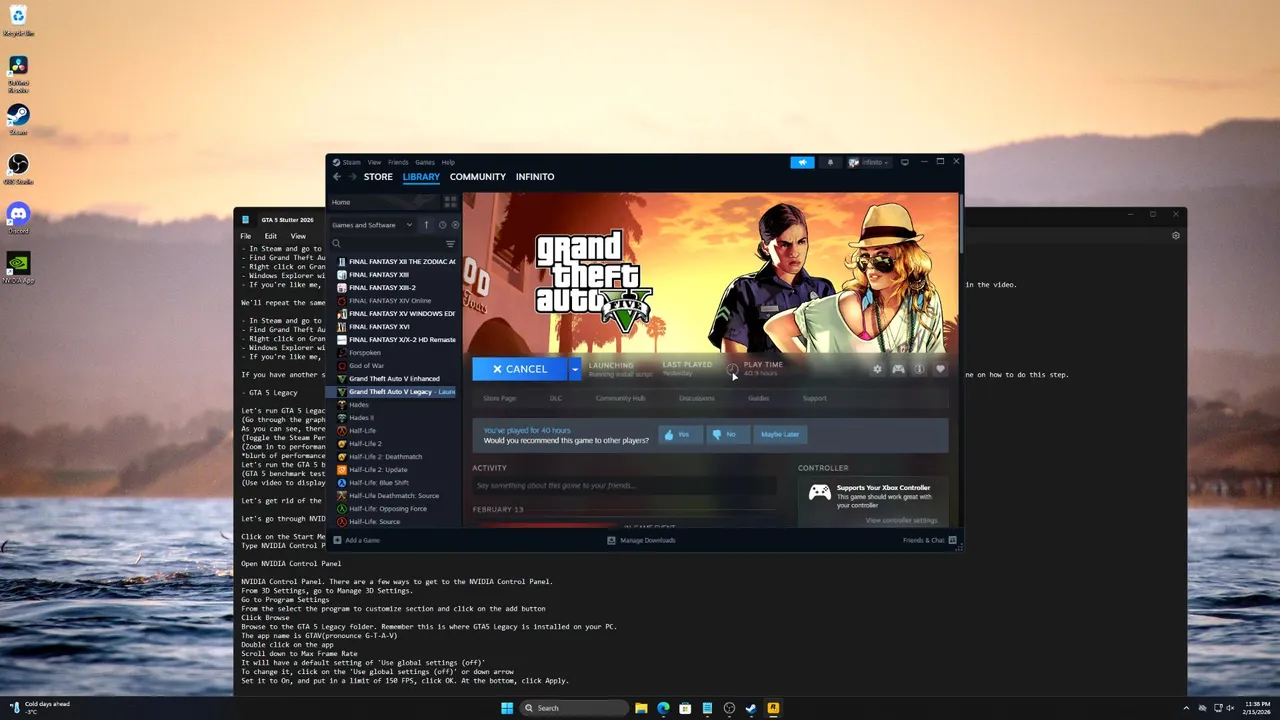Select Grand Theft Auto V Enhanced entry
Screen dimensions: 1280x720
pyautogui.click(x=396, y=378)
